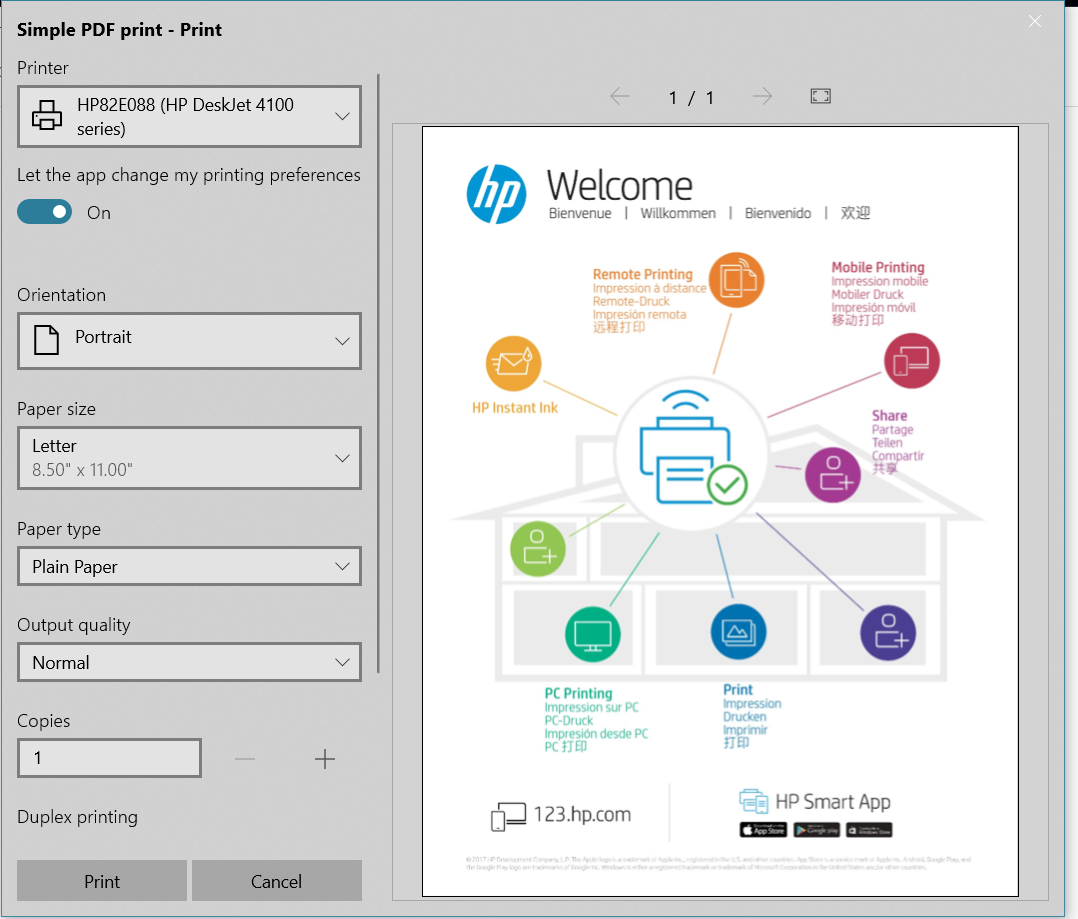Toggle off app printing preferences switch
Screen dimensions: 1078x919
45,212
